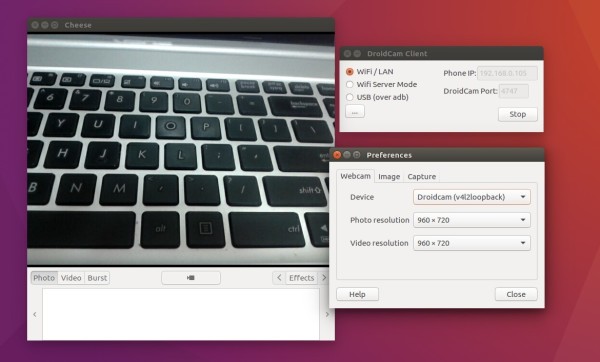Expand the Video resolution dropdown
The width and height of the screenshot is (600, 362).
point(472,243)
